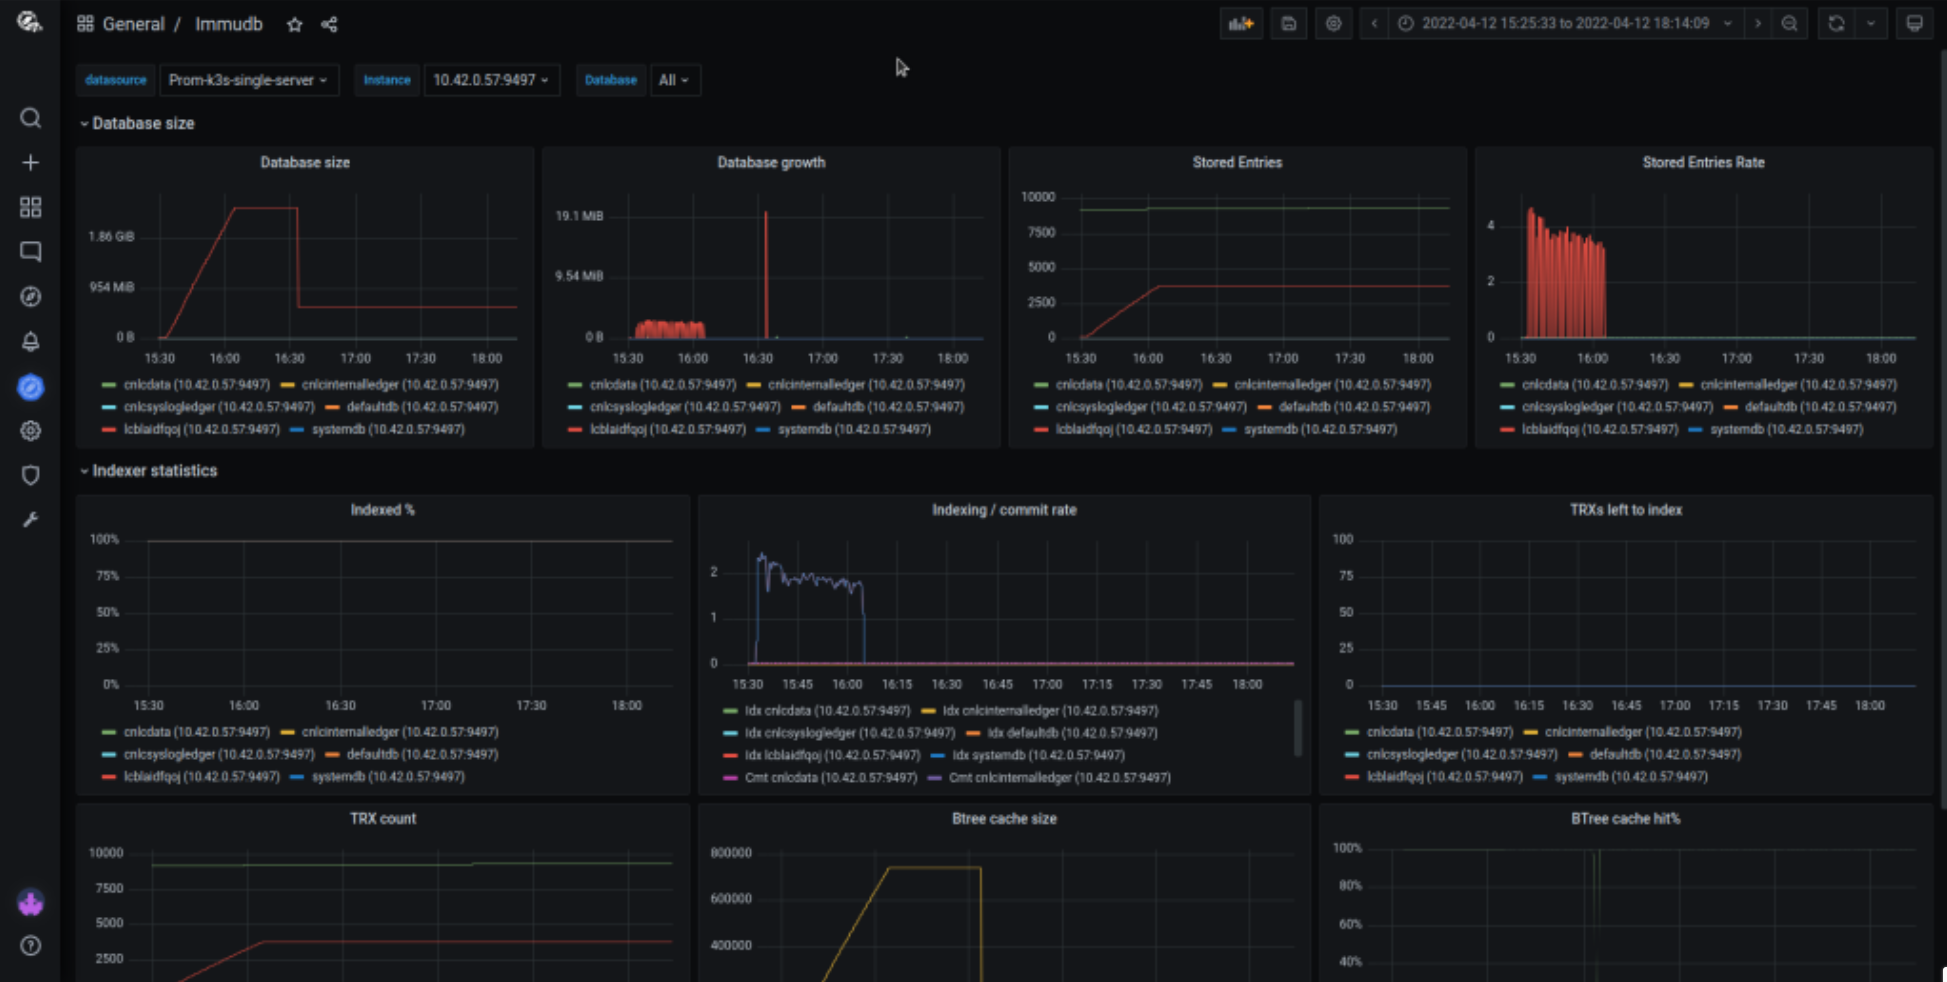
Task: Open the Alerting bell icon in sidebar
Action: pyautogui.click(x=30, y=342)
